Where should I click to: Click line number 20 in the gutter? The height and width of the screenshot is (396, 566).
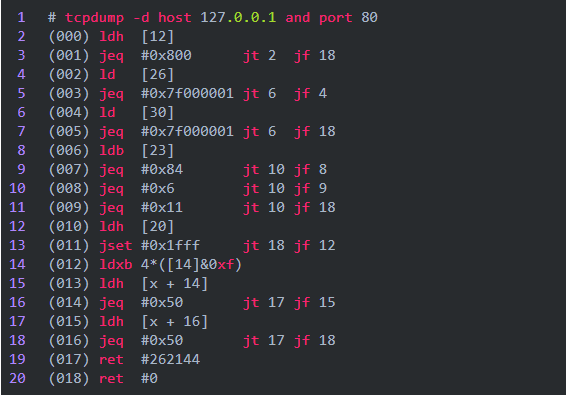pyautogui.click(x=17, y=378)
